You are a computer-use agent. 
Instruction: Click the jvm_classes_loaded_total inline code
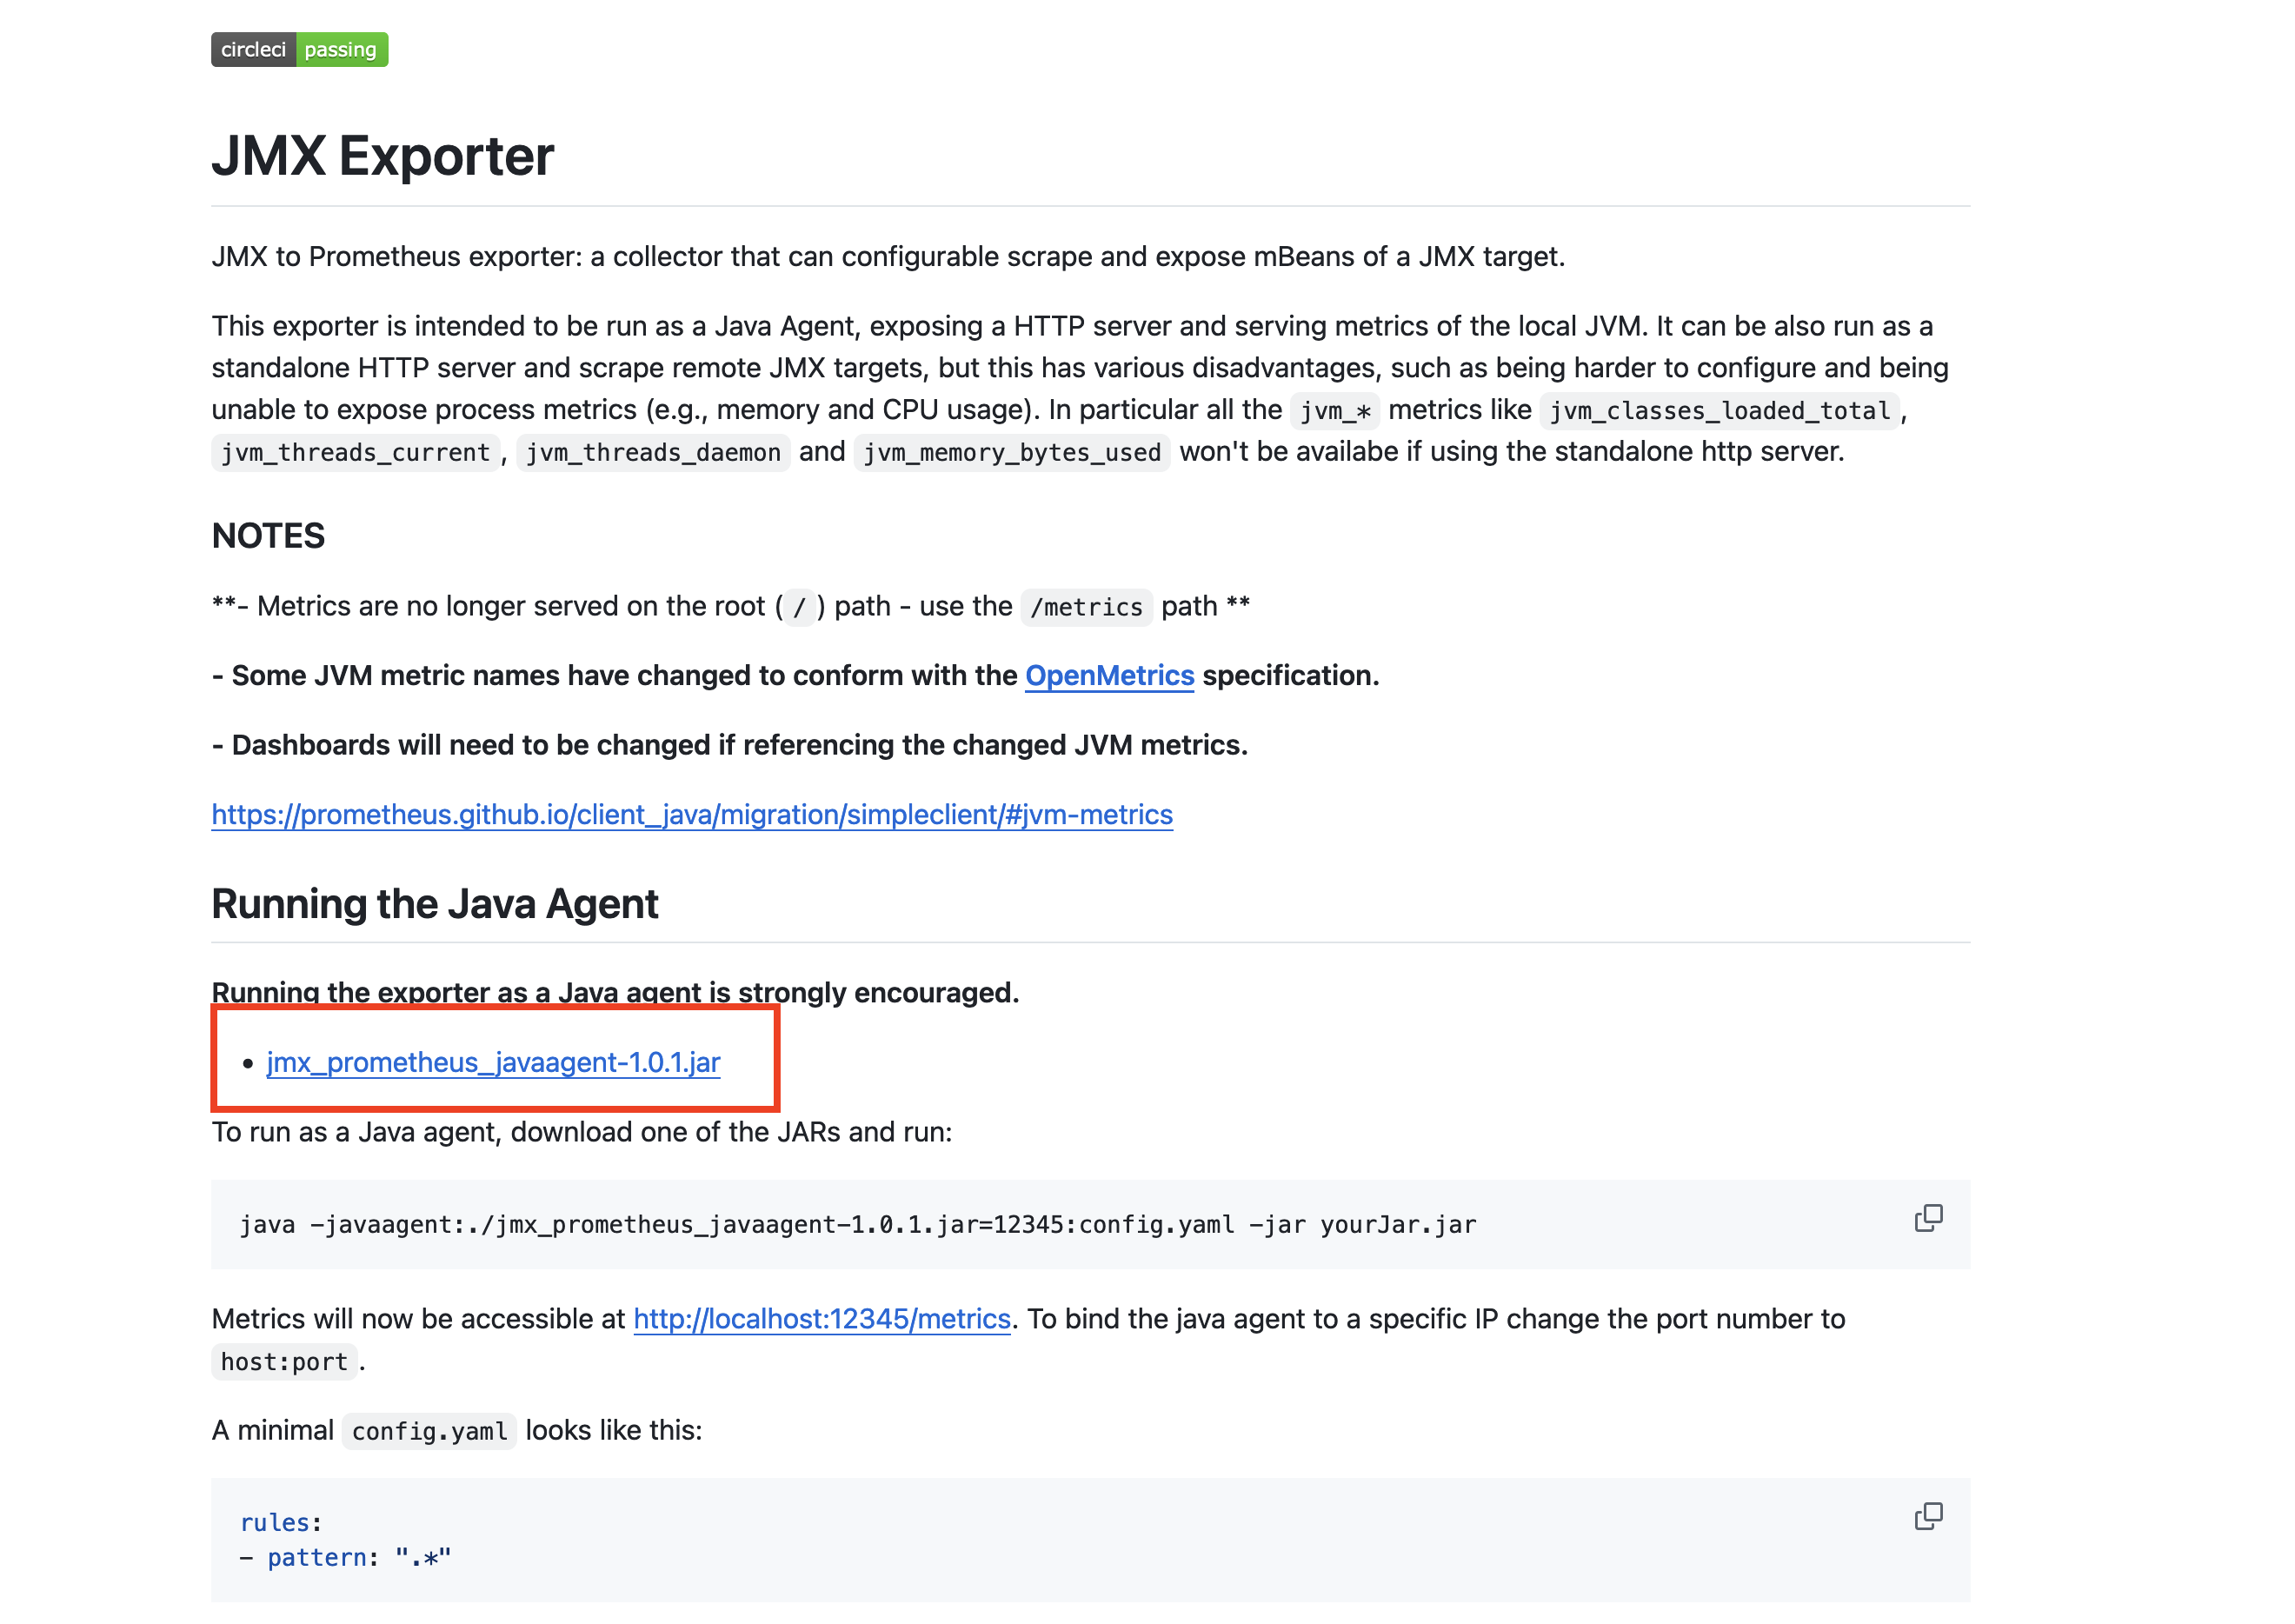point(1719,410)
